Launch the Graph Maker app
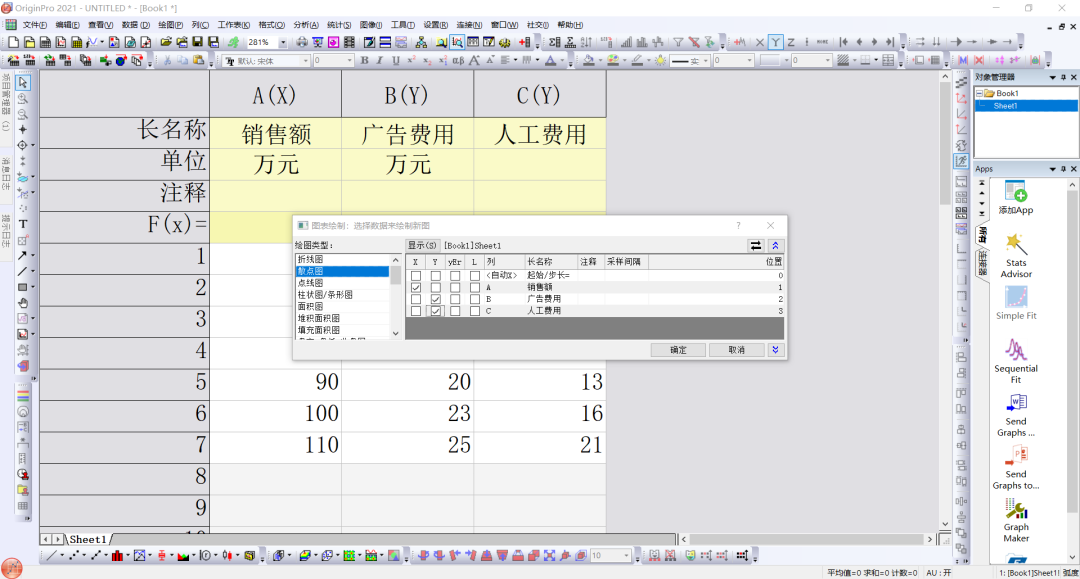 click(1016, 509)
